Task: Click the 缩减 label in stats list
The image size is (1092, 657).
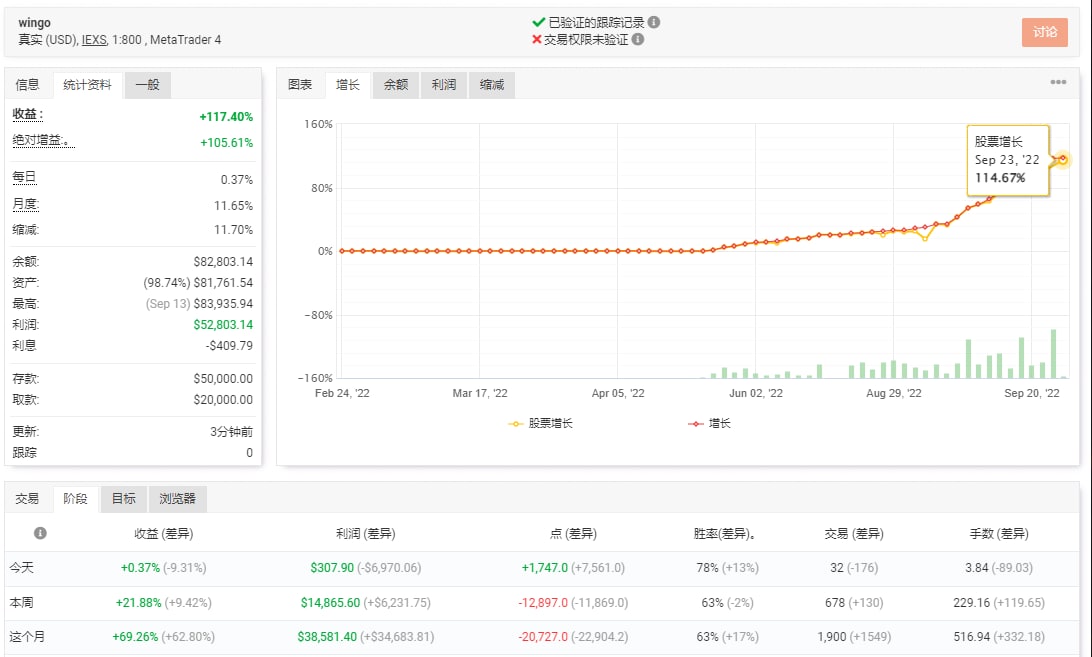Action: point(26,230)
